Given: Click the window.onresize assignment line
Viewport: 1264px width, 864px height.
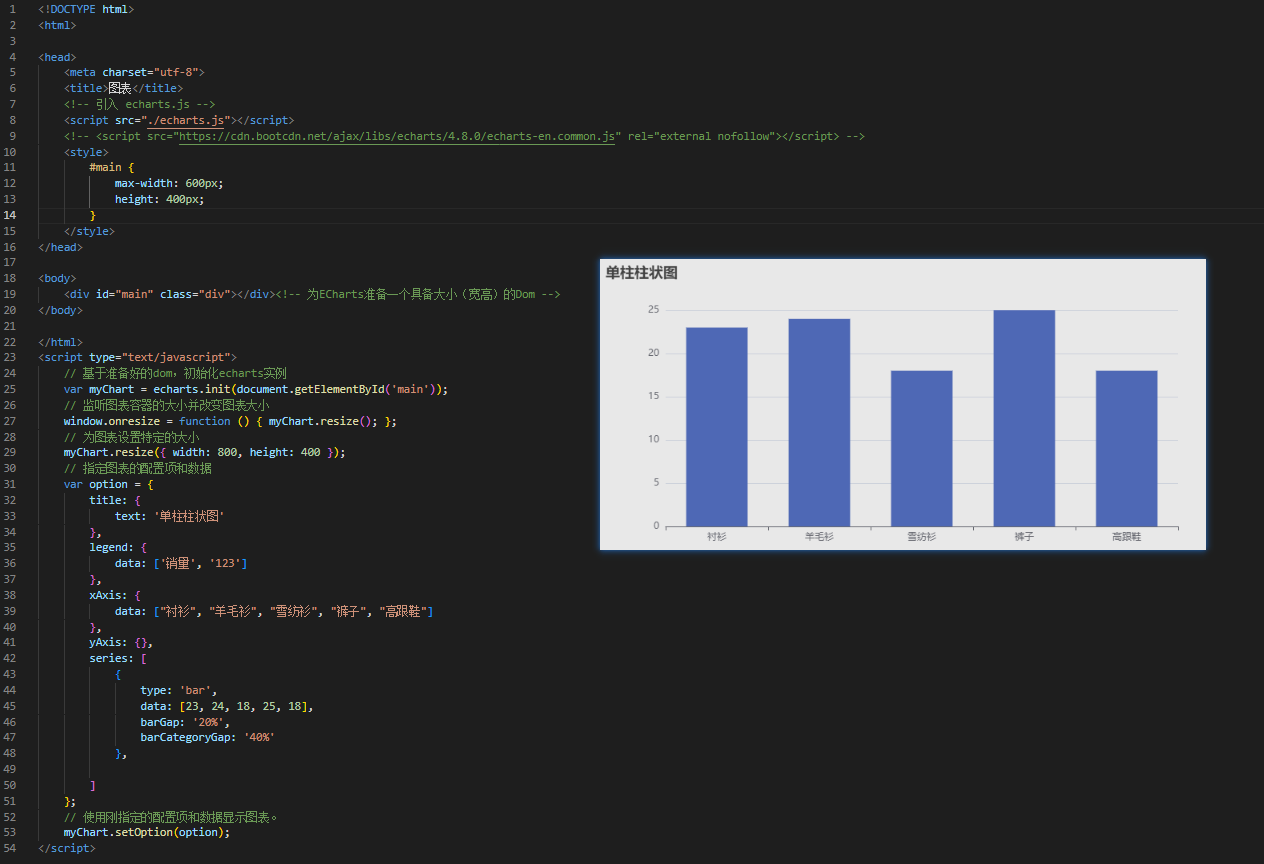Looking at the screenshot, I should (230, 421).
